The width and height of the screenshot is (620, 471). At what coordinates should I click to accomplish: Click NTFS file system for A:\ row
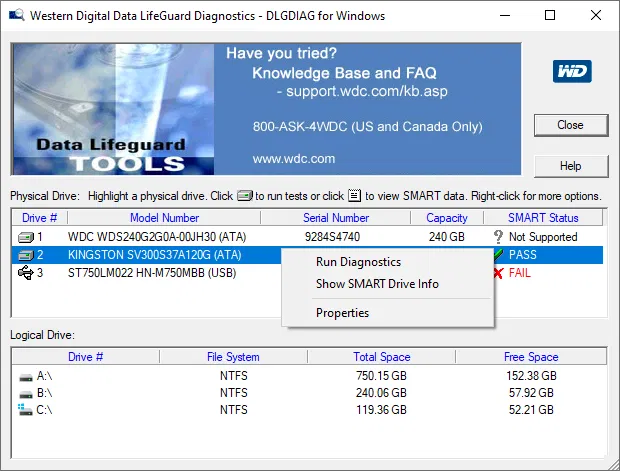(x=234, y=376)
